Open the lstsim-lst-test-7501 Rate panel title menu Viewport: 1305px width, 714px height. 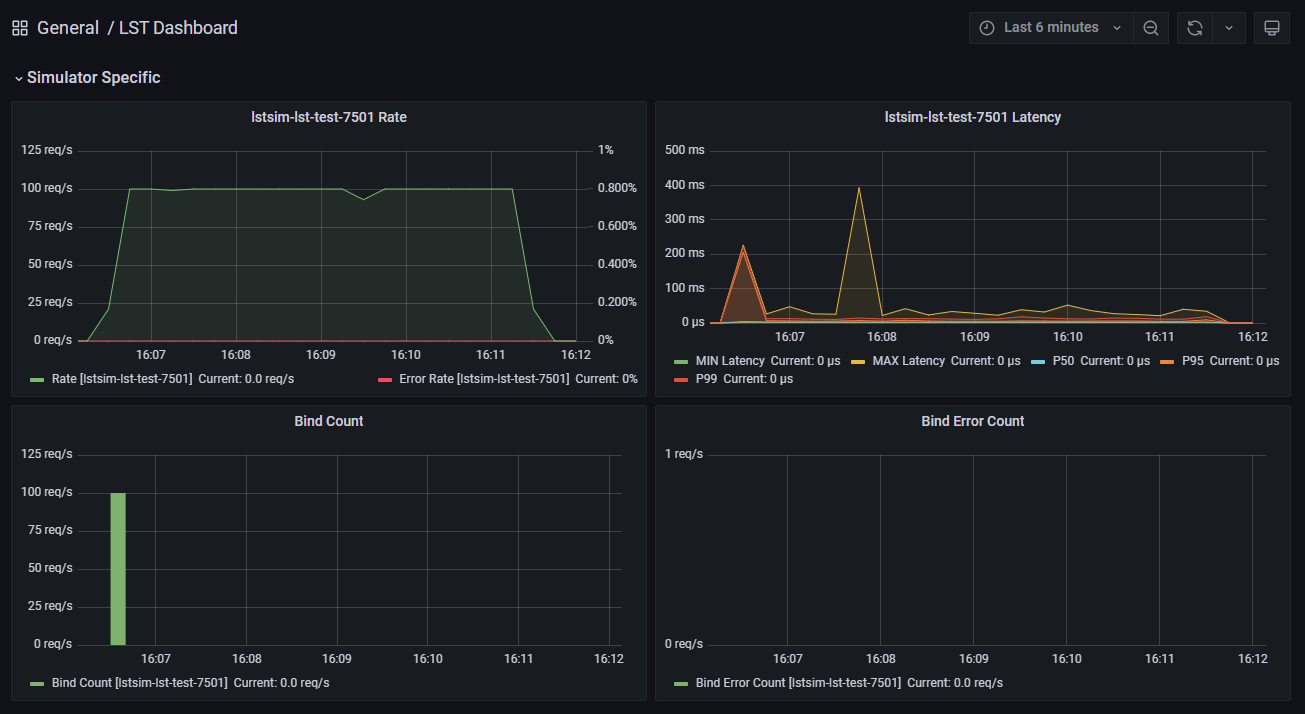point(328,117)
